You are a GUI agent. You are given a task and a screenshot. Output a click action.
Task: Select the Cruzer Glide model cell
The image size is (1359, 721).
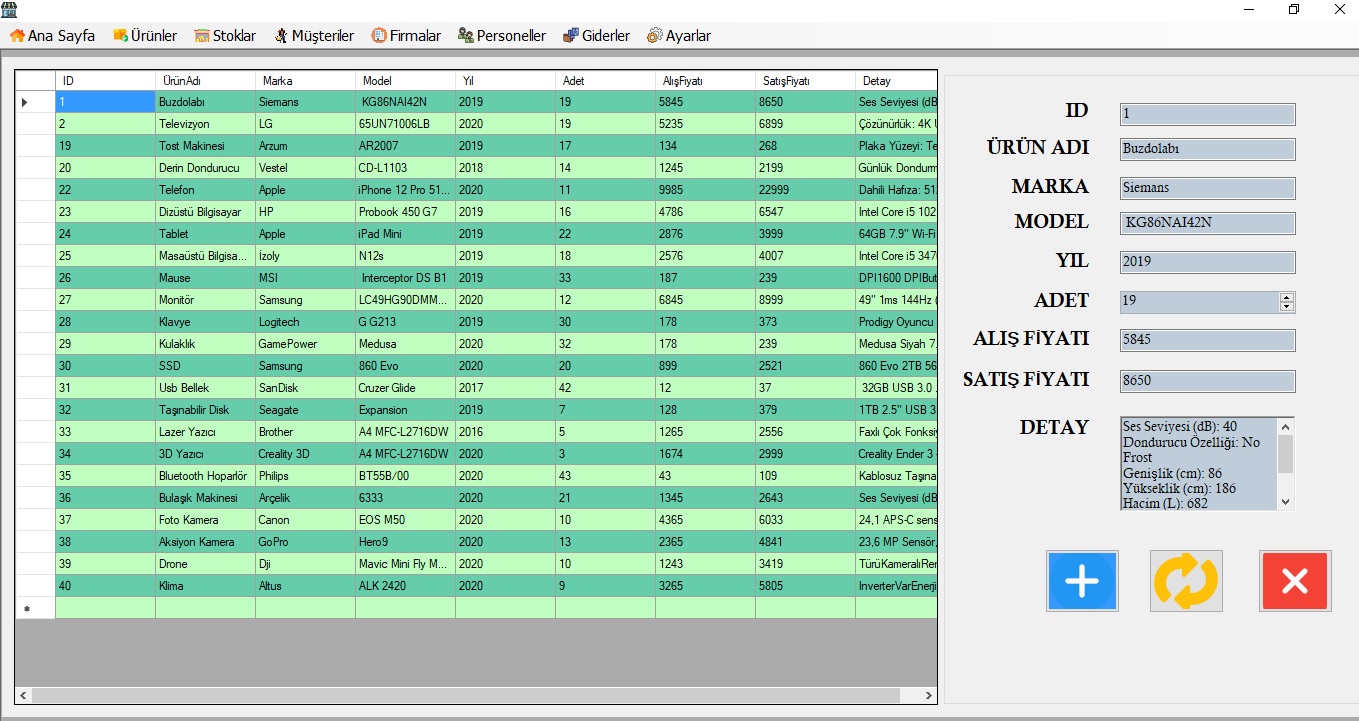click(405, 388)
